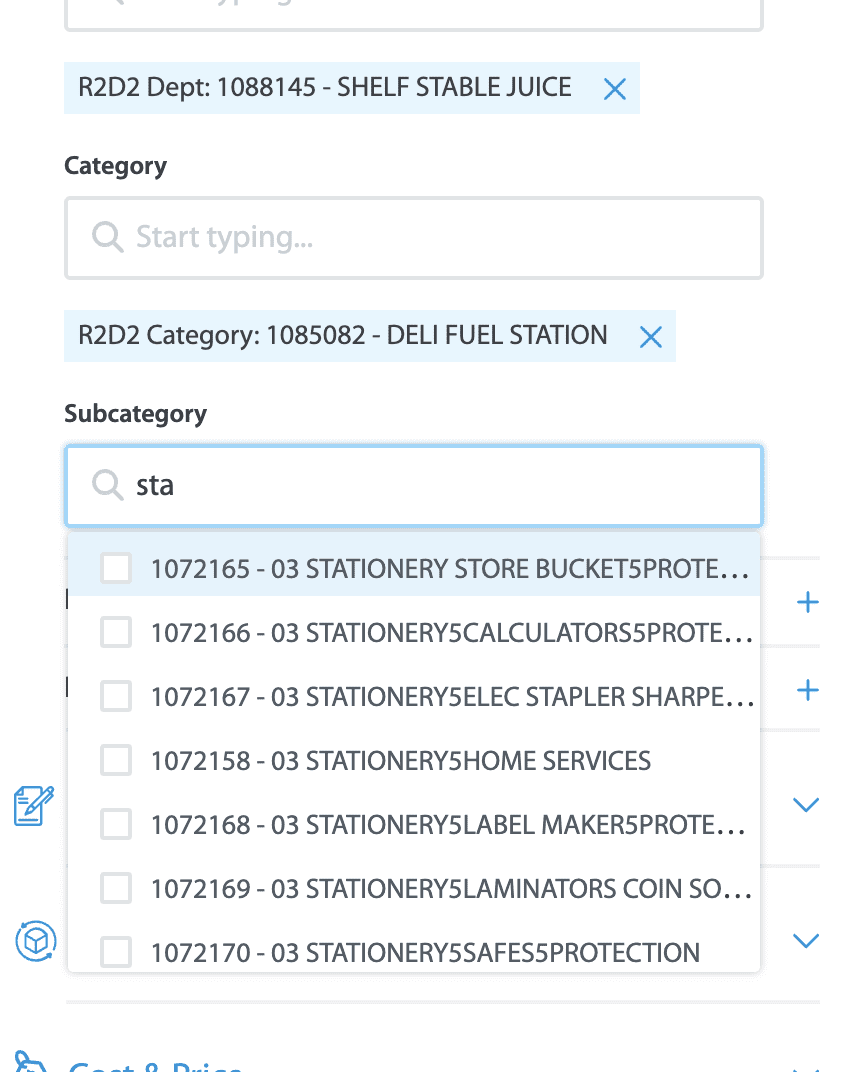
Task: Click the search icon in Subcategory field
Action: click(107, 486)
